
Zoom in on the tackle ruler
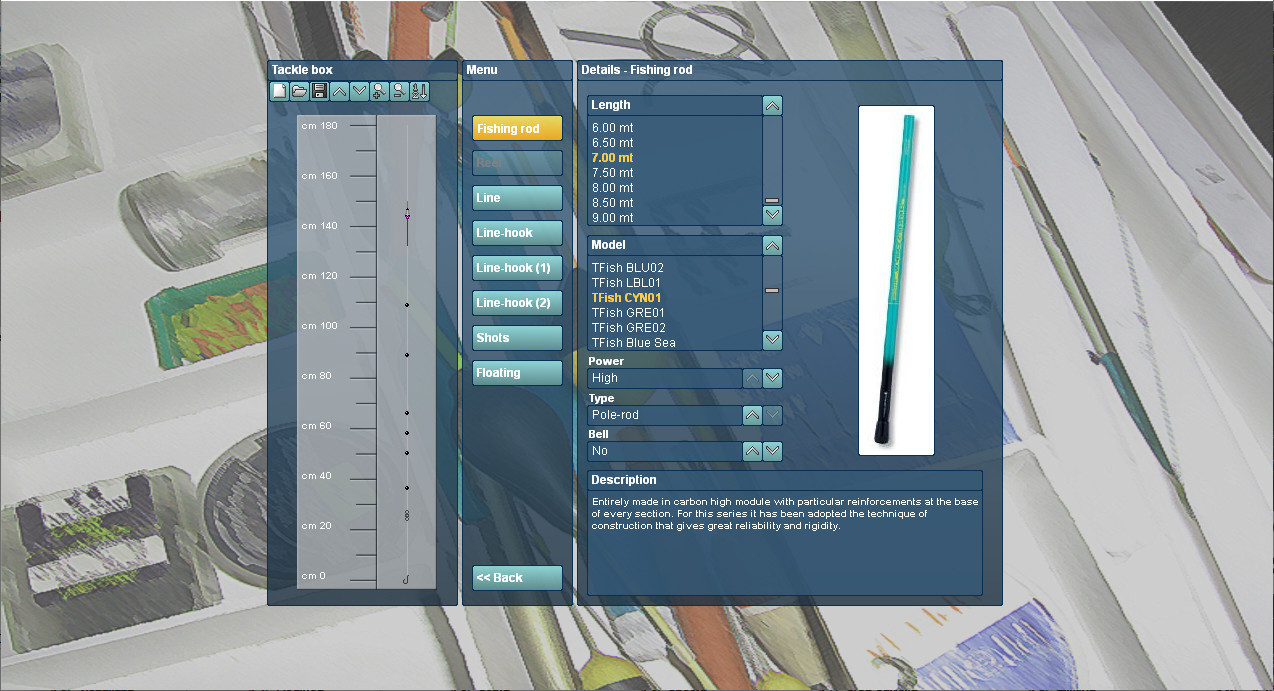(380, 92)
